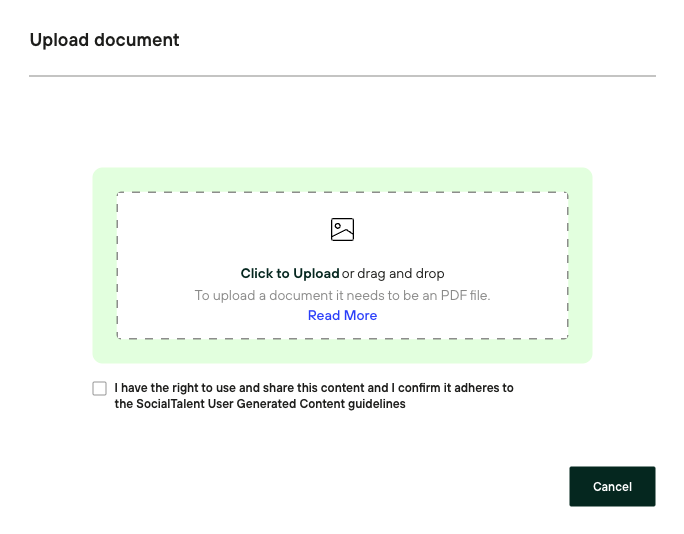The image size is (684, 534).
Task: Click the left green margin of the upload panel
Action: (104, 265)
